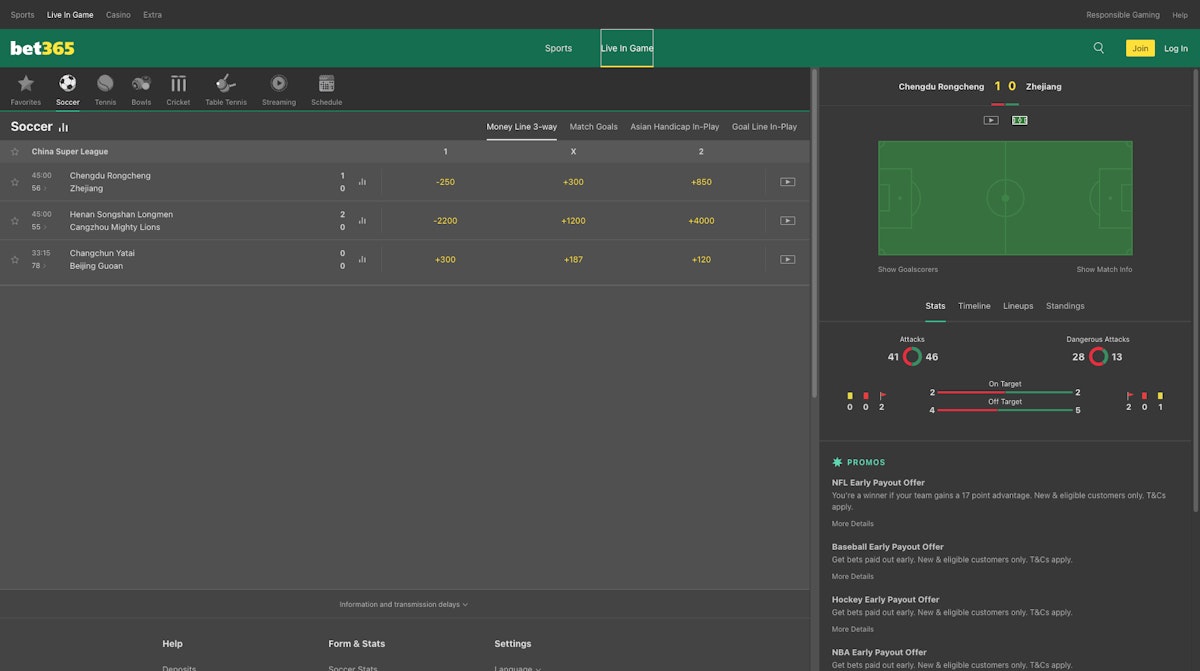Star the Henan Songshan Longmen match

pos(15,221)
